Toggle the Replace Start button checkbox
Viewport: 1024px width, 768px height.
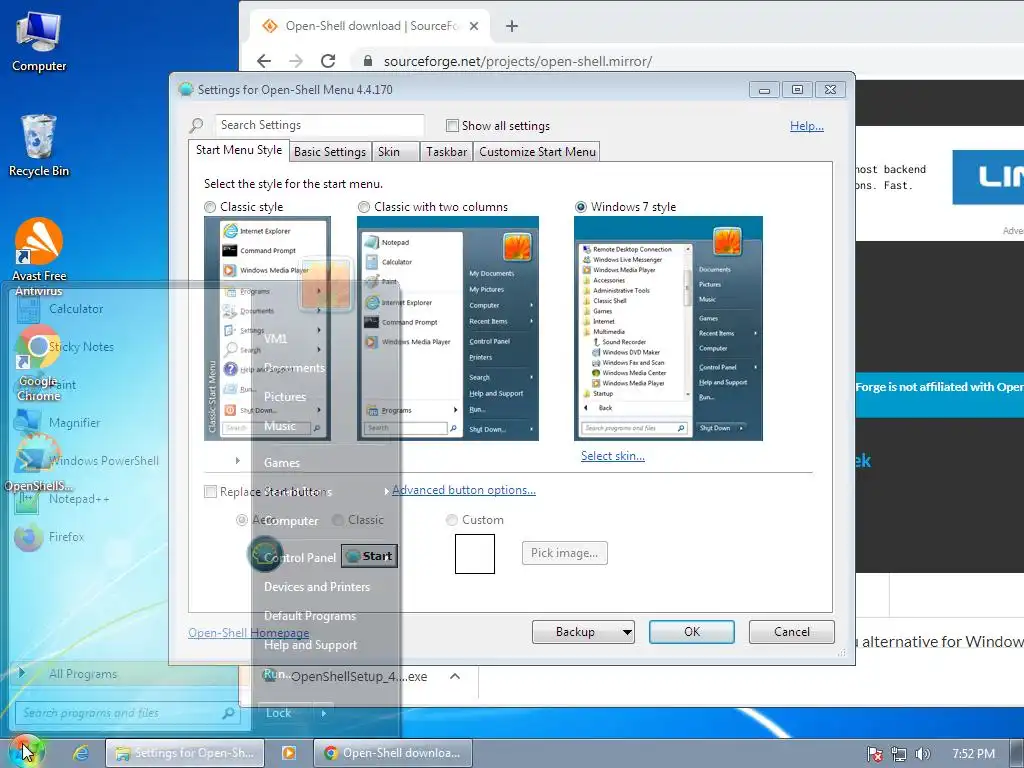click(x=210, y=492)
